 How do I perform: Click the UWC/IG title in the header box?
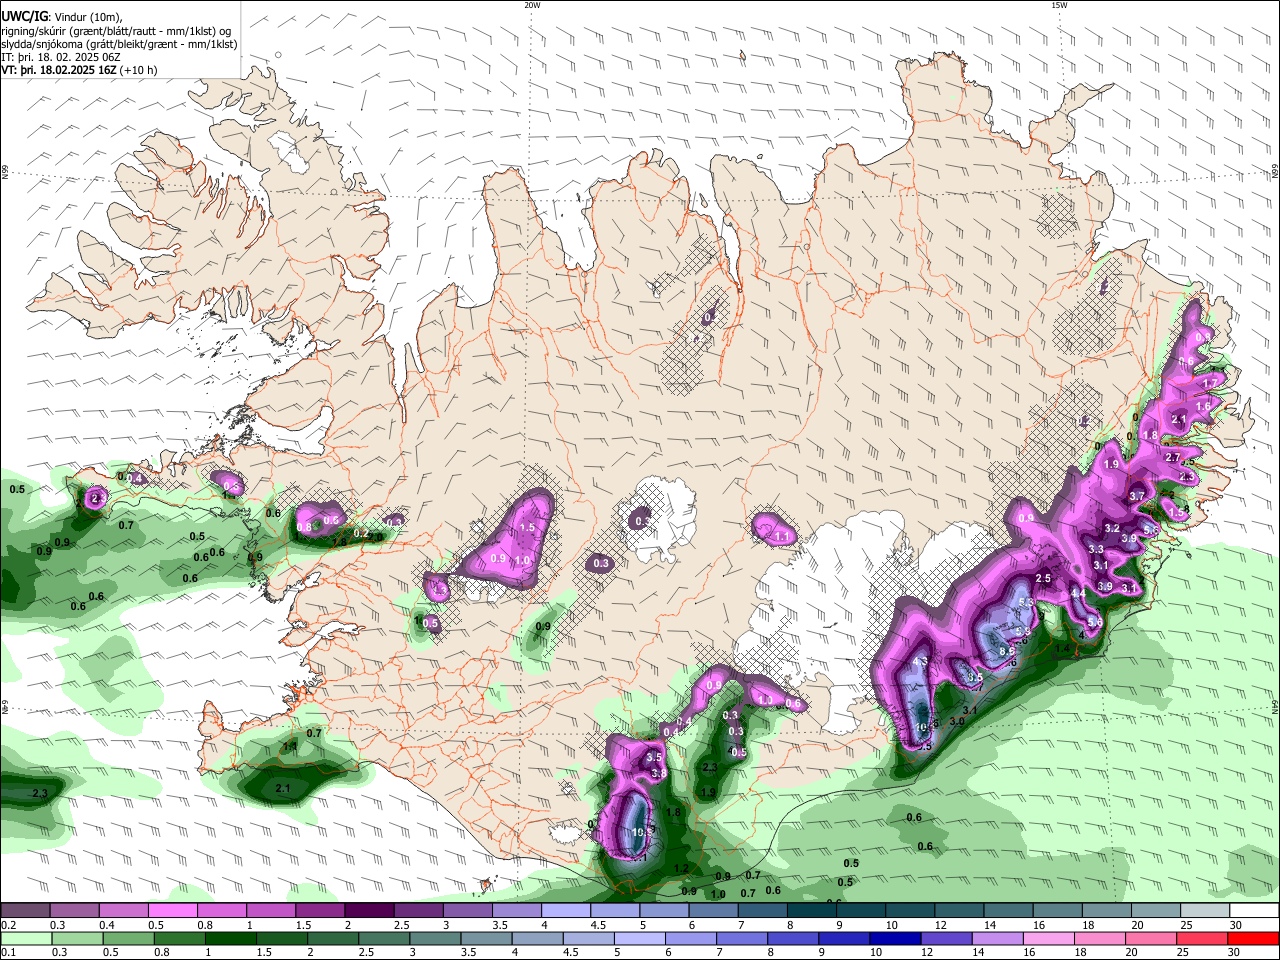coord(24,15)
